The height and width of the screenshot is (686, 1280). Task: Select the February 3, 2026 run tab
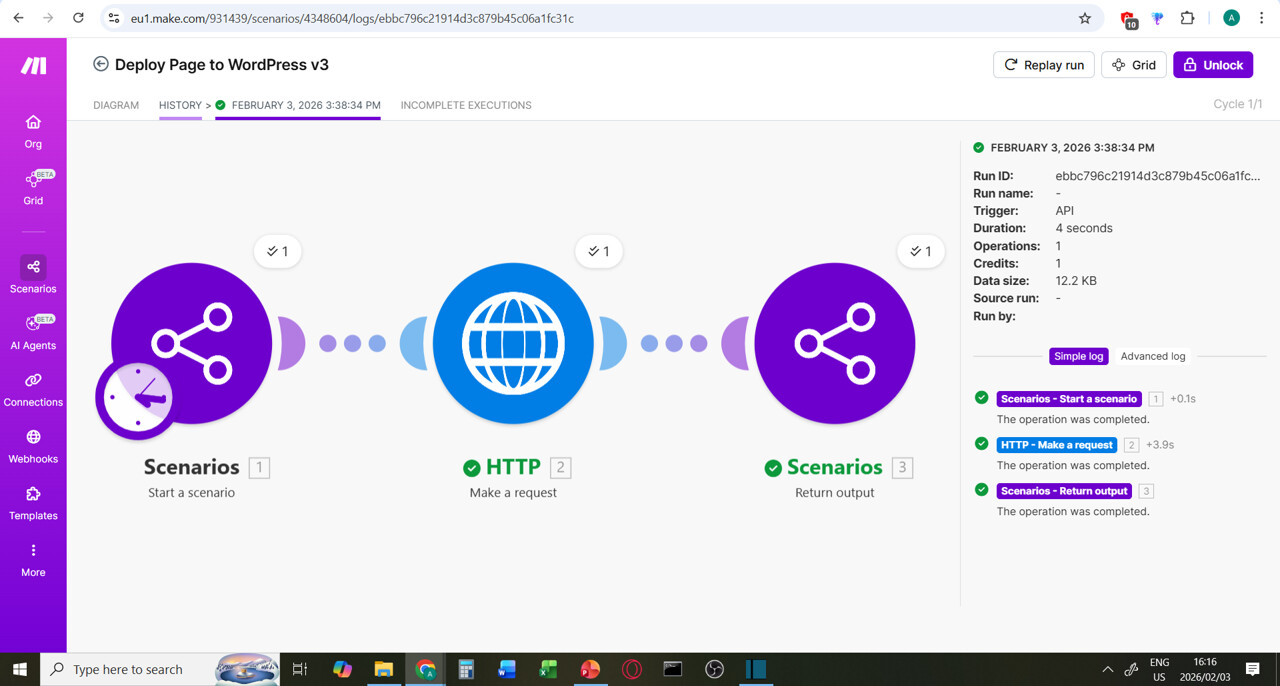click(x=298, y=105)
